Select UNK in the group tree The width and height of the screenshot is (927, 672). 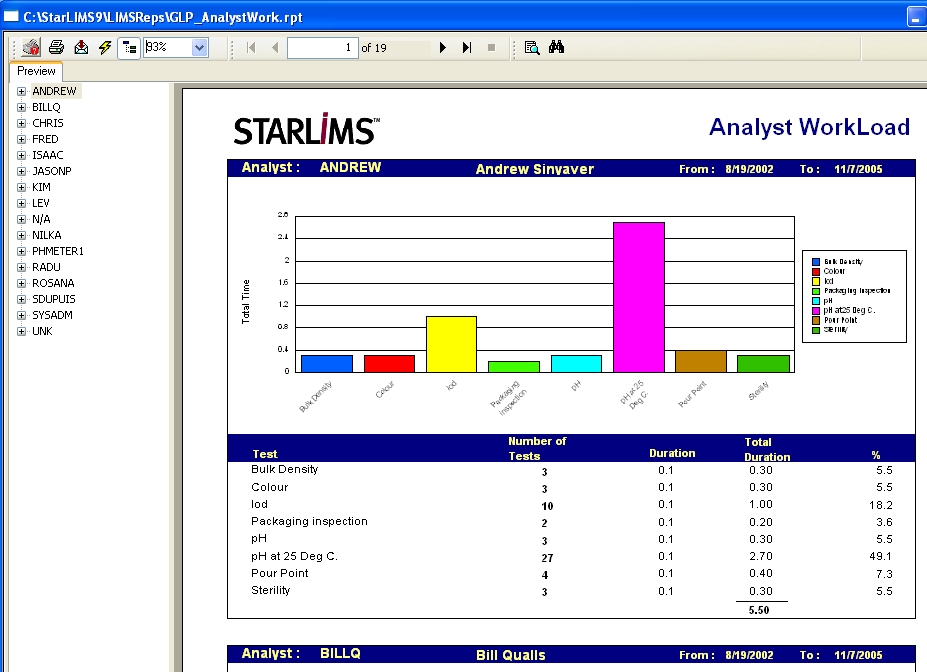tap(42, 331)
